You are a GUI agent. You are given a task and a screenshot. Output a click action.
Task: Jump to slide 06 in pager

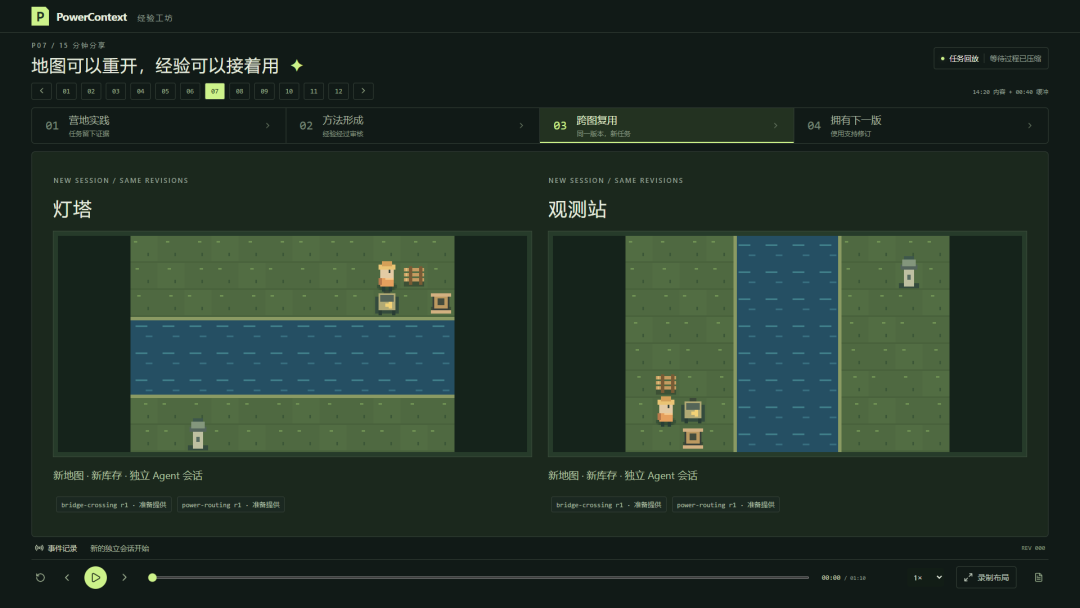pos(190,91)
